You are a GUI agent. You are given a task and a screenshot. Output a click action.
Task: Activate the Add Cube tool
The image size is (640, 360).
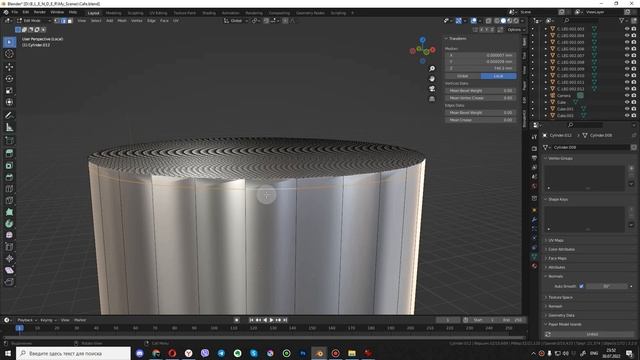point(9,141)
